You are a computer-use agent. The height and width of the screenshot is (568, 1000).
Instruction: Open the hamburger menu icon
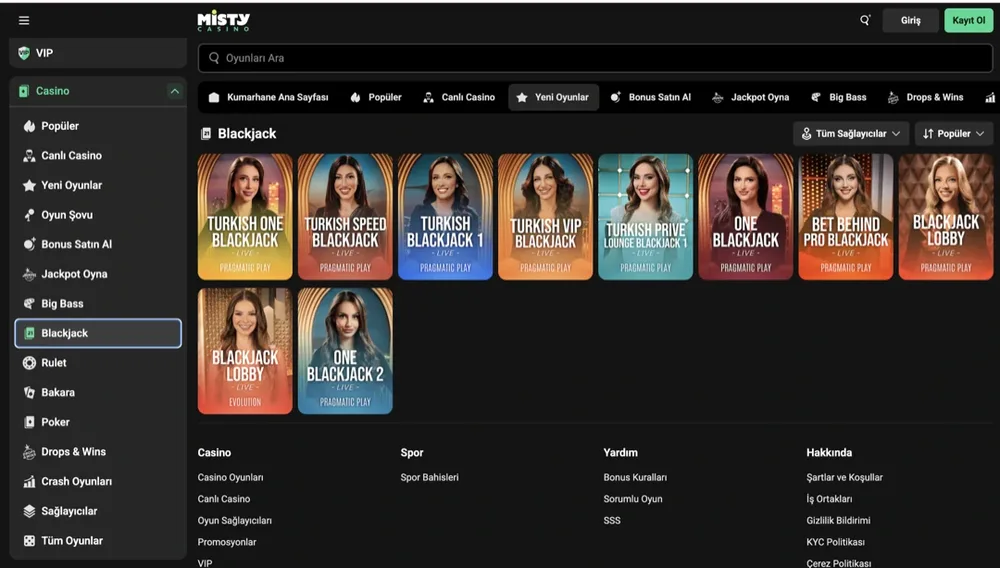[x=24, y=20]
